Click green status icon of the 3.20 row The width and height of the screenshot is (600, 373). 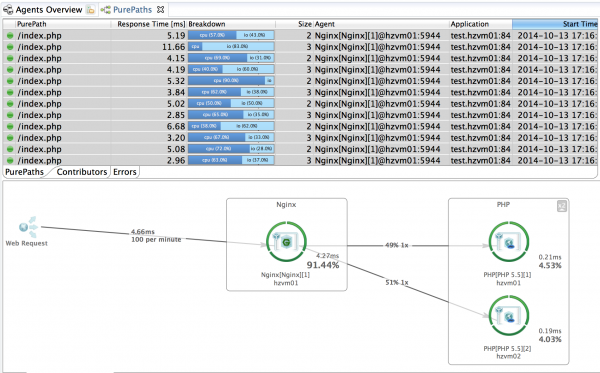10,138
